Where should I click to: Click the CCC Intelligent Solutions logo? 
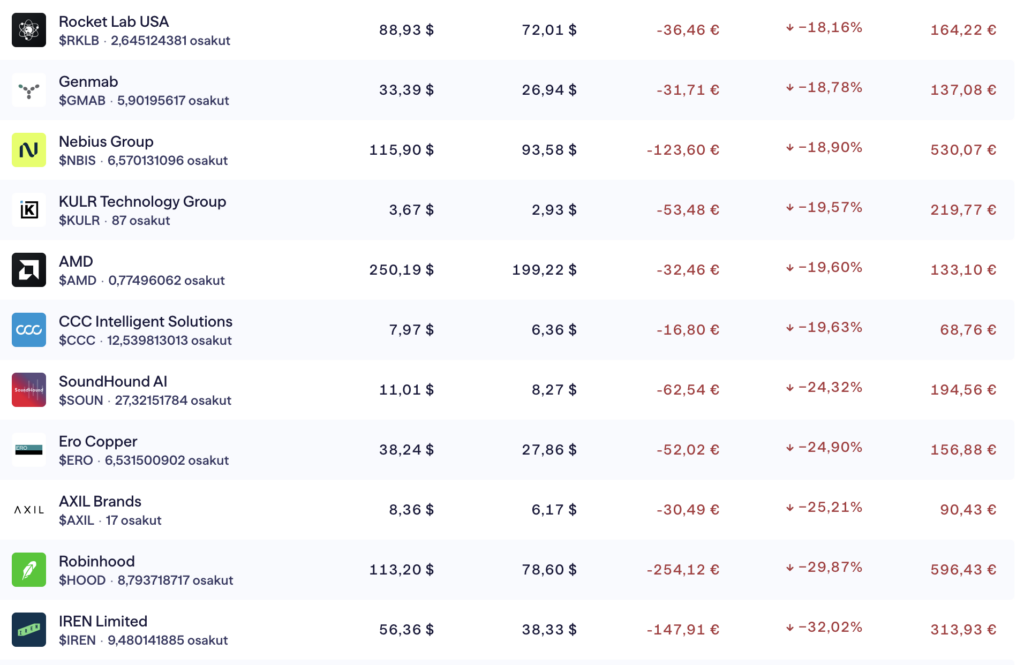pos(29,330)
